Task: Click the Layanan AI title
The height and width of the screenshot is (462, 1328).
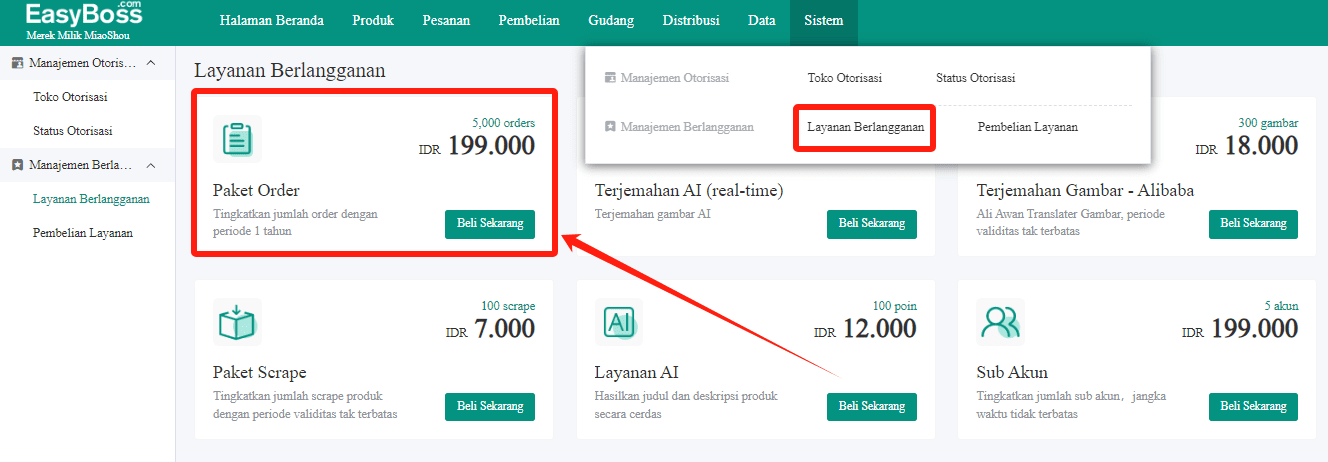Action: 637,373
